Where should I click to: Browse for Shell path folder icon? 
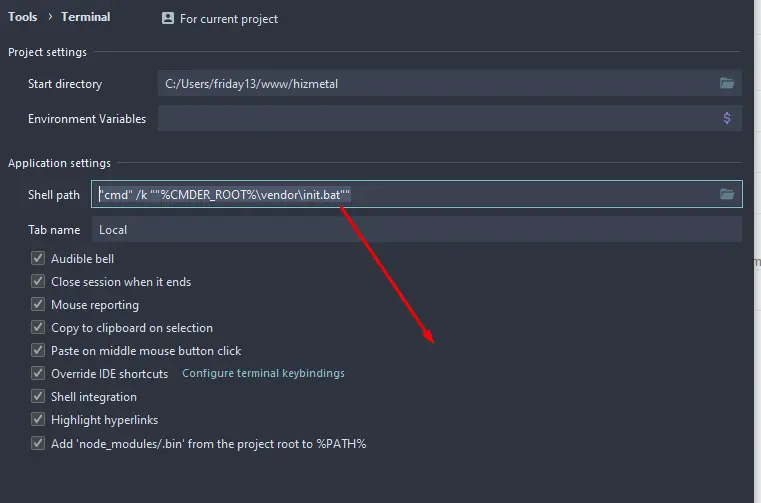[727, 194]
